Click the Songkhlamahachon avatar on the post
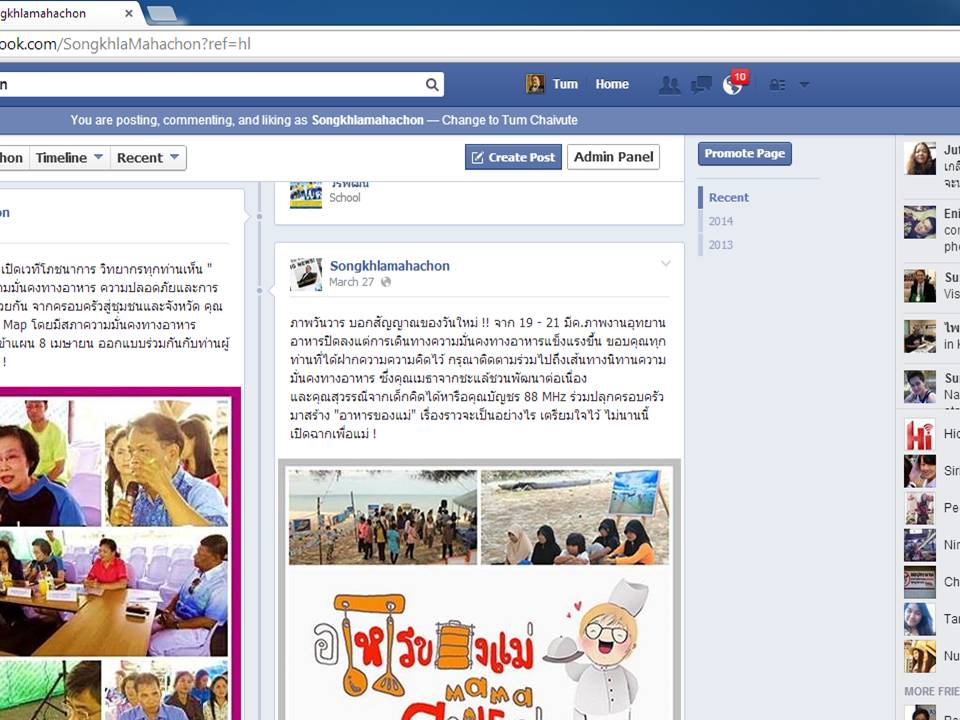Image resolution: width=960 pixels, height=720 pixels. click(306, 273)
